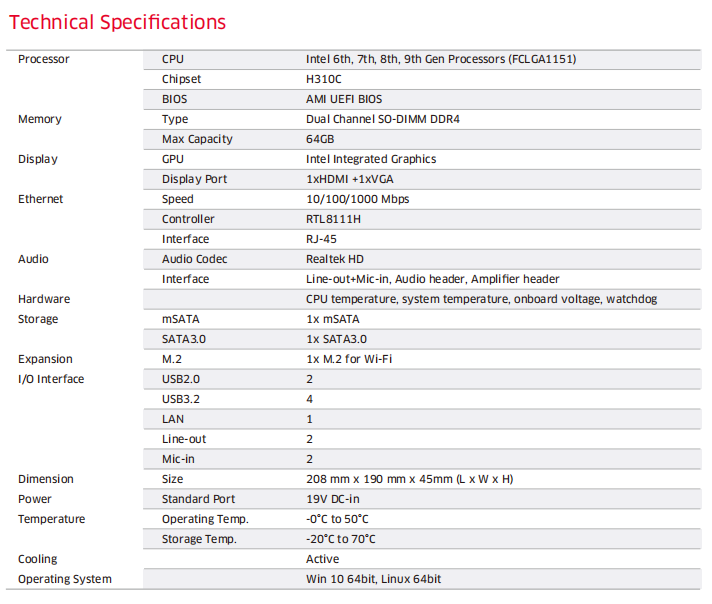Select the AMI UEFI BIOS text

[x=344, y=99]
